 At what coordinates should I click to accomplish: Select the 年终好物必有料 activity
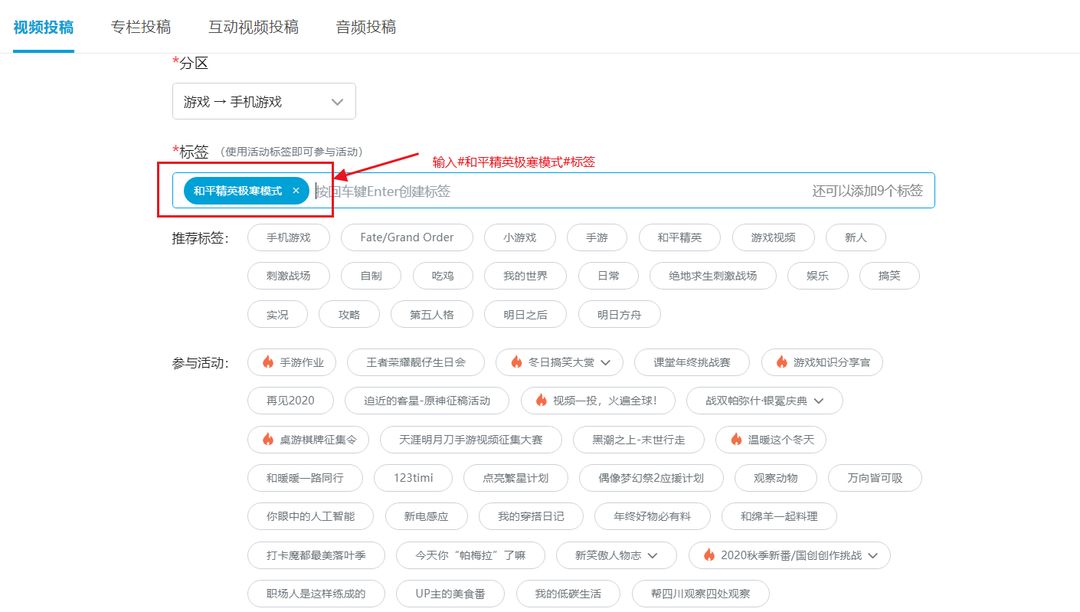(x=652, y=516)
